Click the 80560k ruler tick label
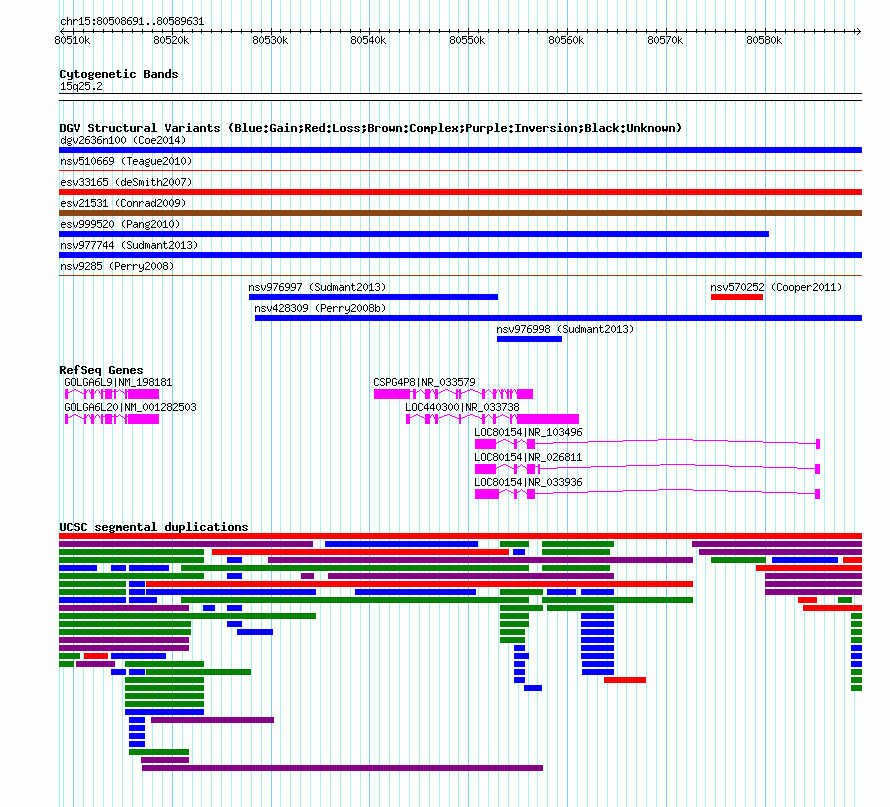The image size is (890, 807). 566,40
